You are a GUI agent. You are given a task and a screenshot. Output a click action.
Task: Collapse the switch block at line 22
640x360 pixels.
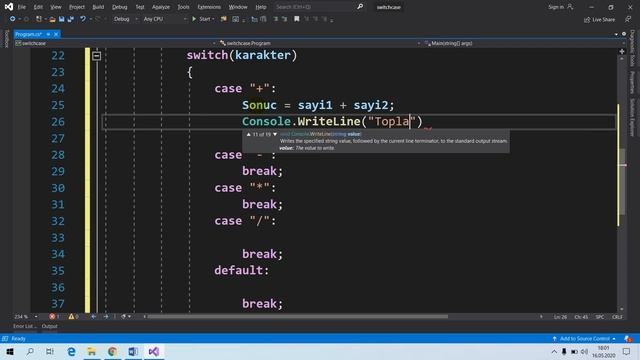[x=96, y=56]
